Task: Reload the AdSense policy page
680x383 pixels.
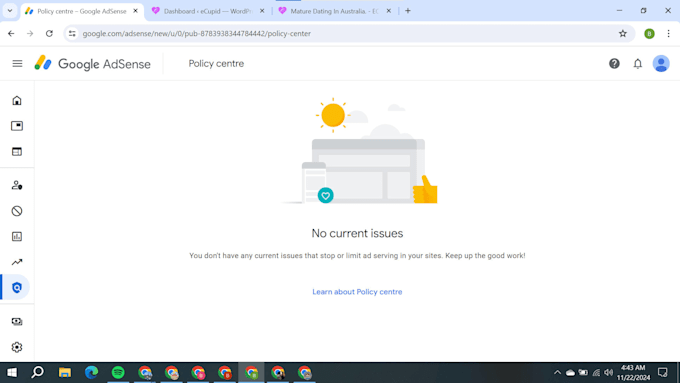Action: coord(49,33)
